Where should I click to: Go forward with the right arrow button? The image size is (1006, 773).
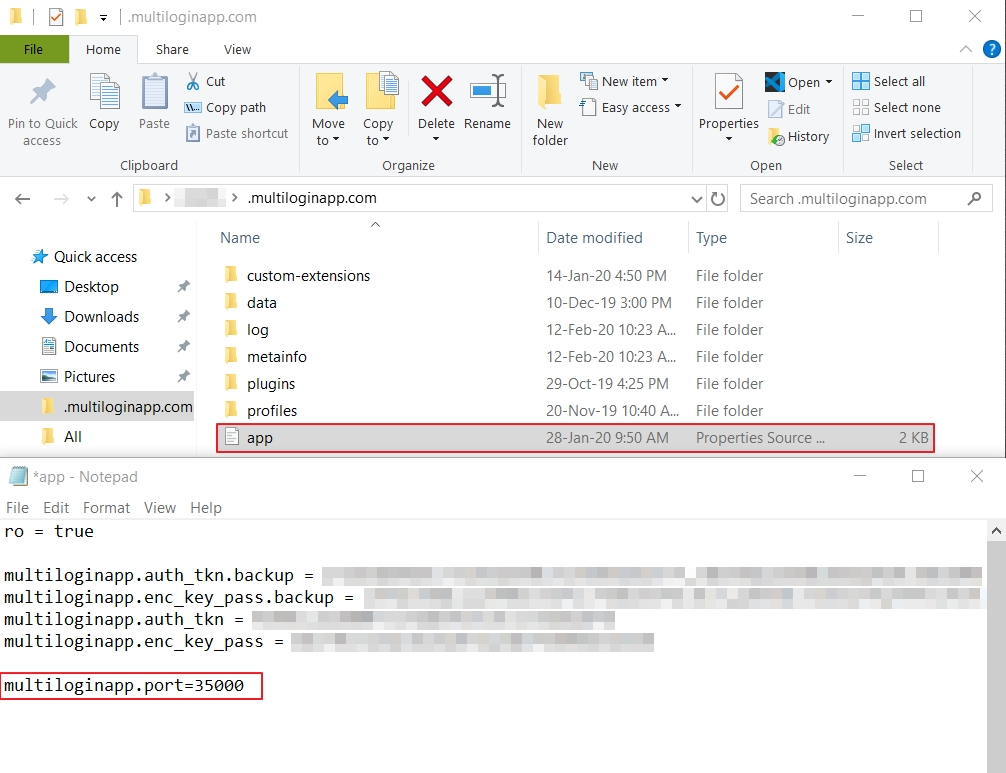point(61,199)
